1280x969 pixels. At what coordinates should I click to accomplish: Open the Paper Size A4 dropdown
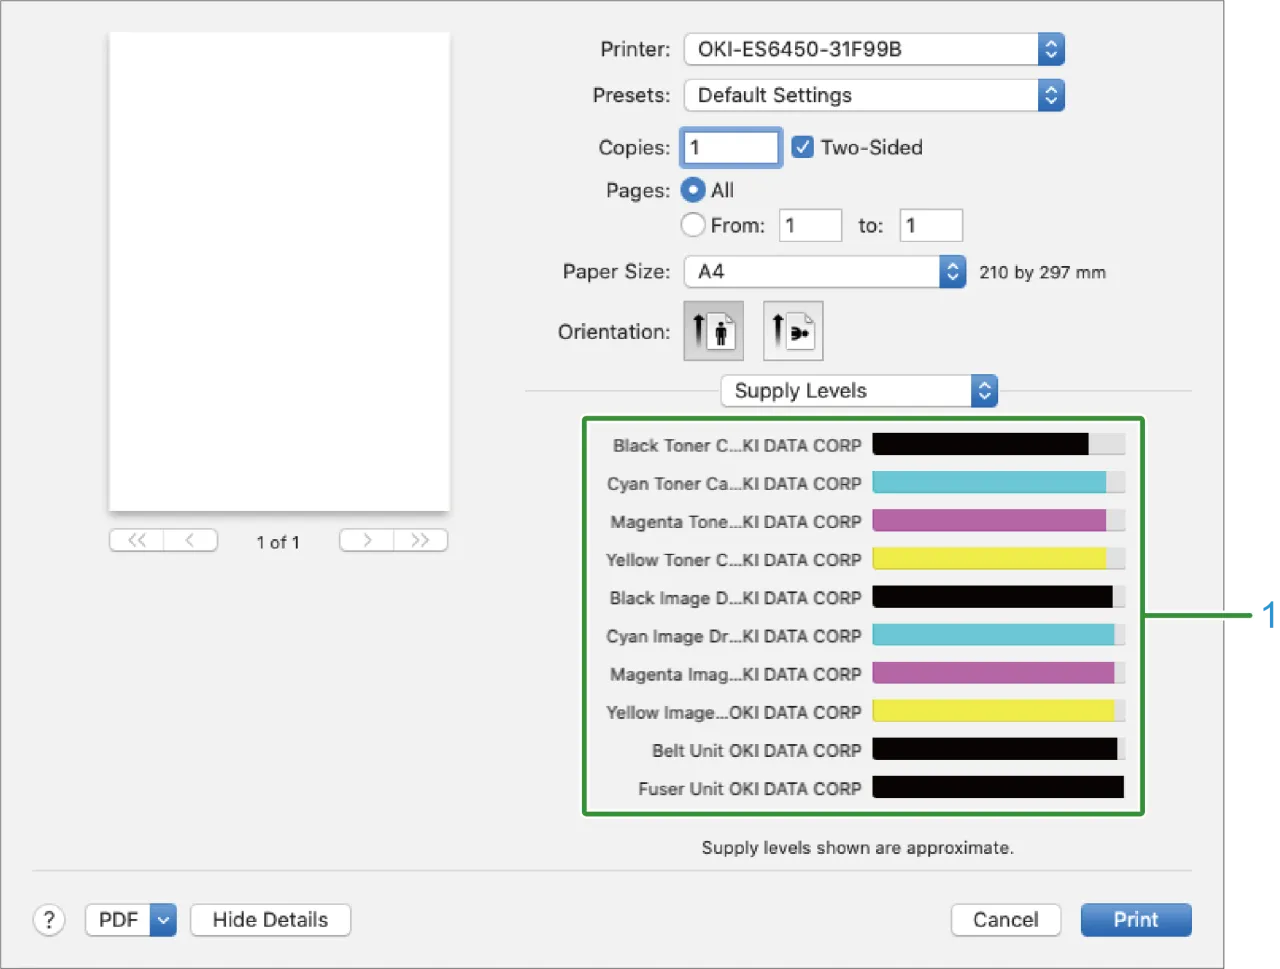[824, 272]
